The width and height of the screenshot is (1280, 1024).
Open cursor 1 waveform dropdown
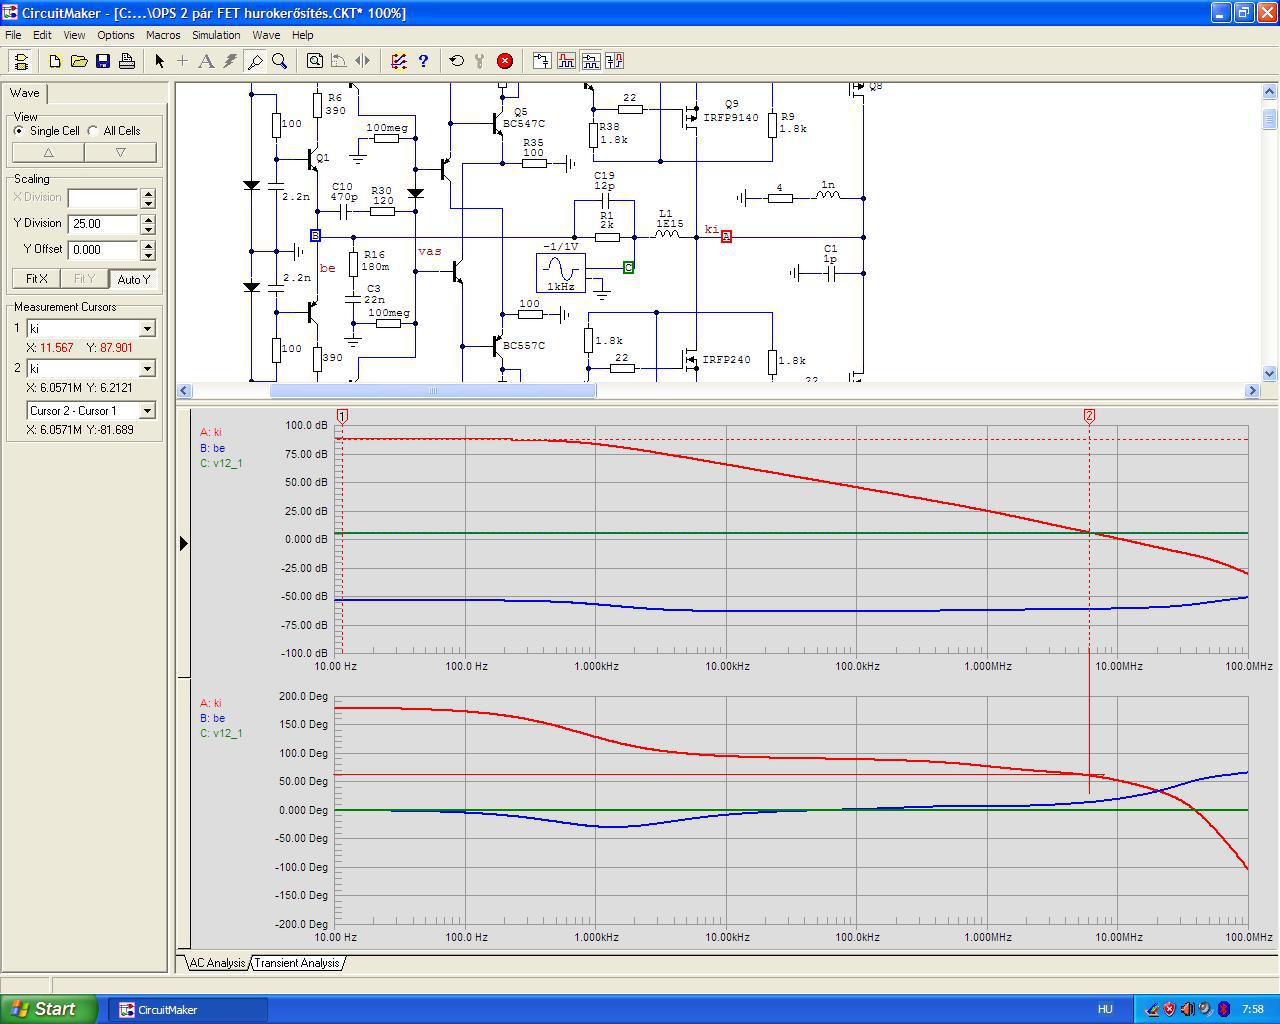point(147,329)
